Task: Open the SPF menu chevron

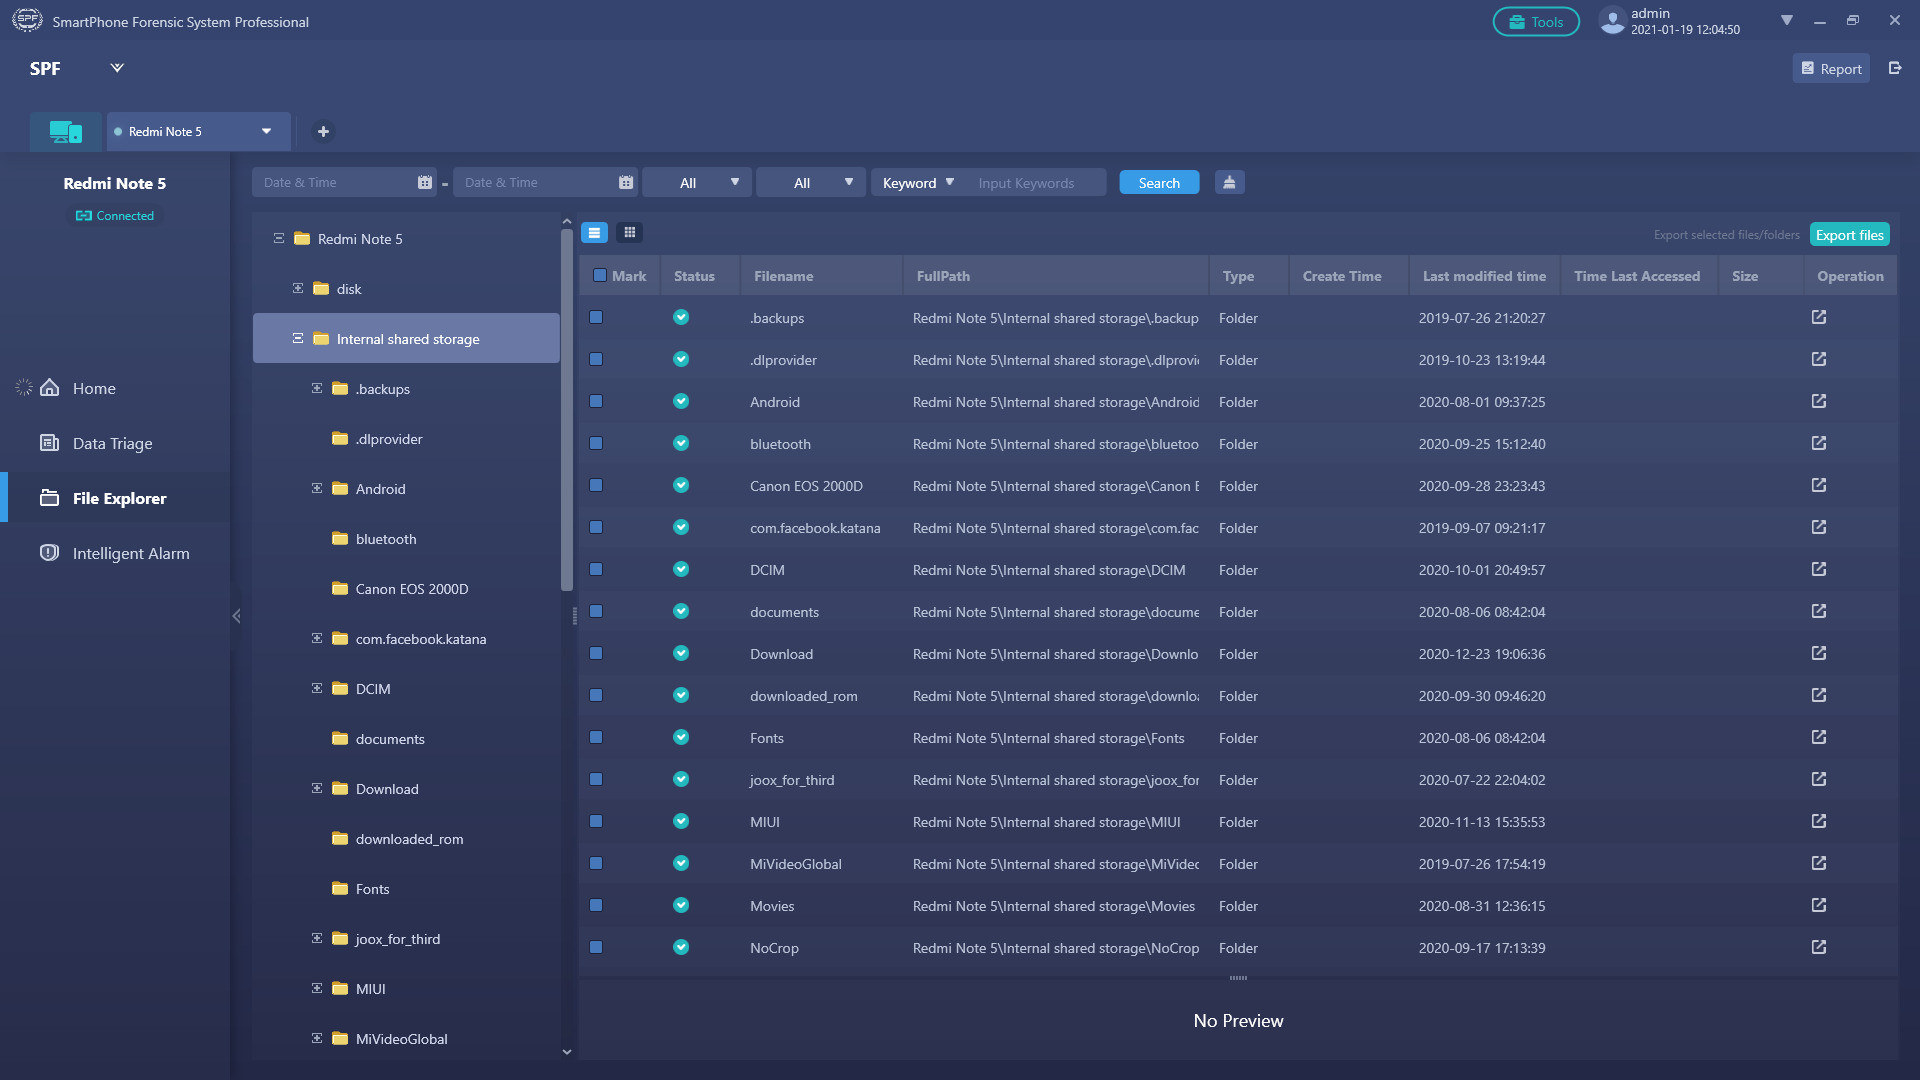Action: point(117,68)
